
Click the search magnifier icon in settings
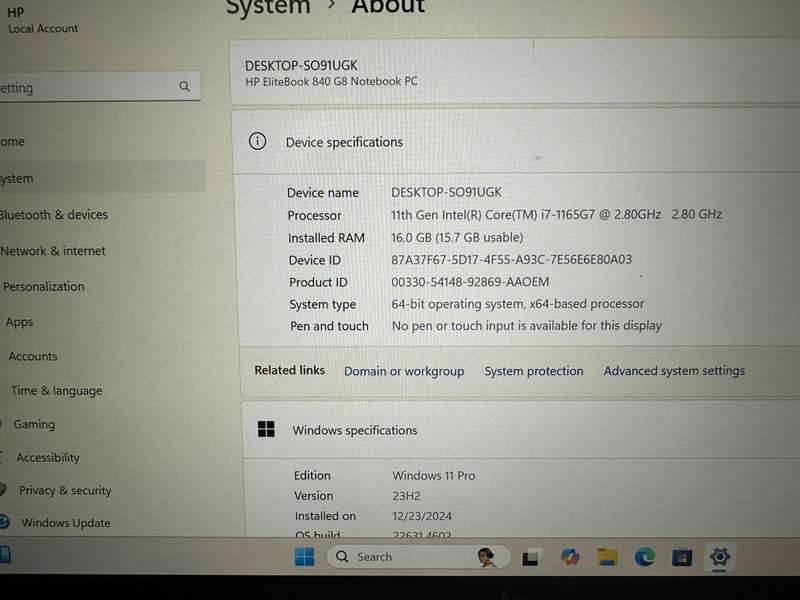click(185, 87)
